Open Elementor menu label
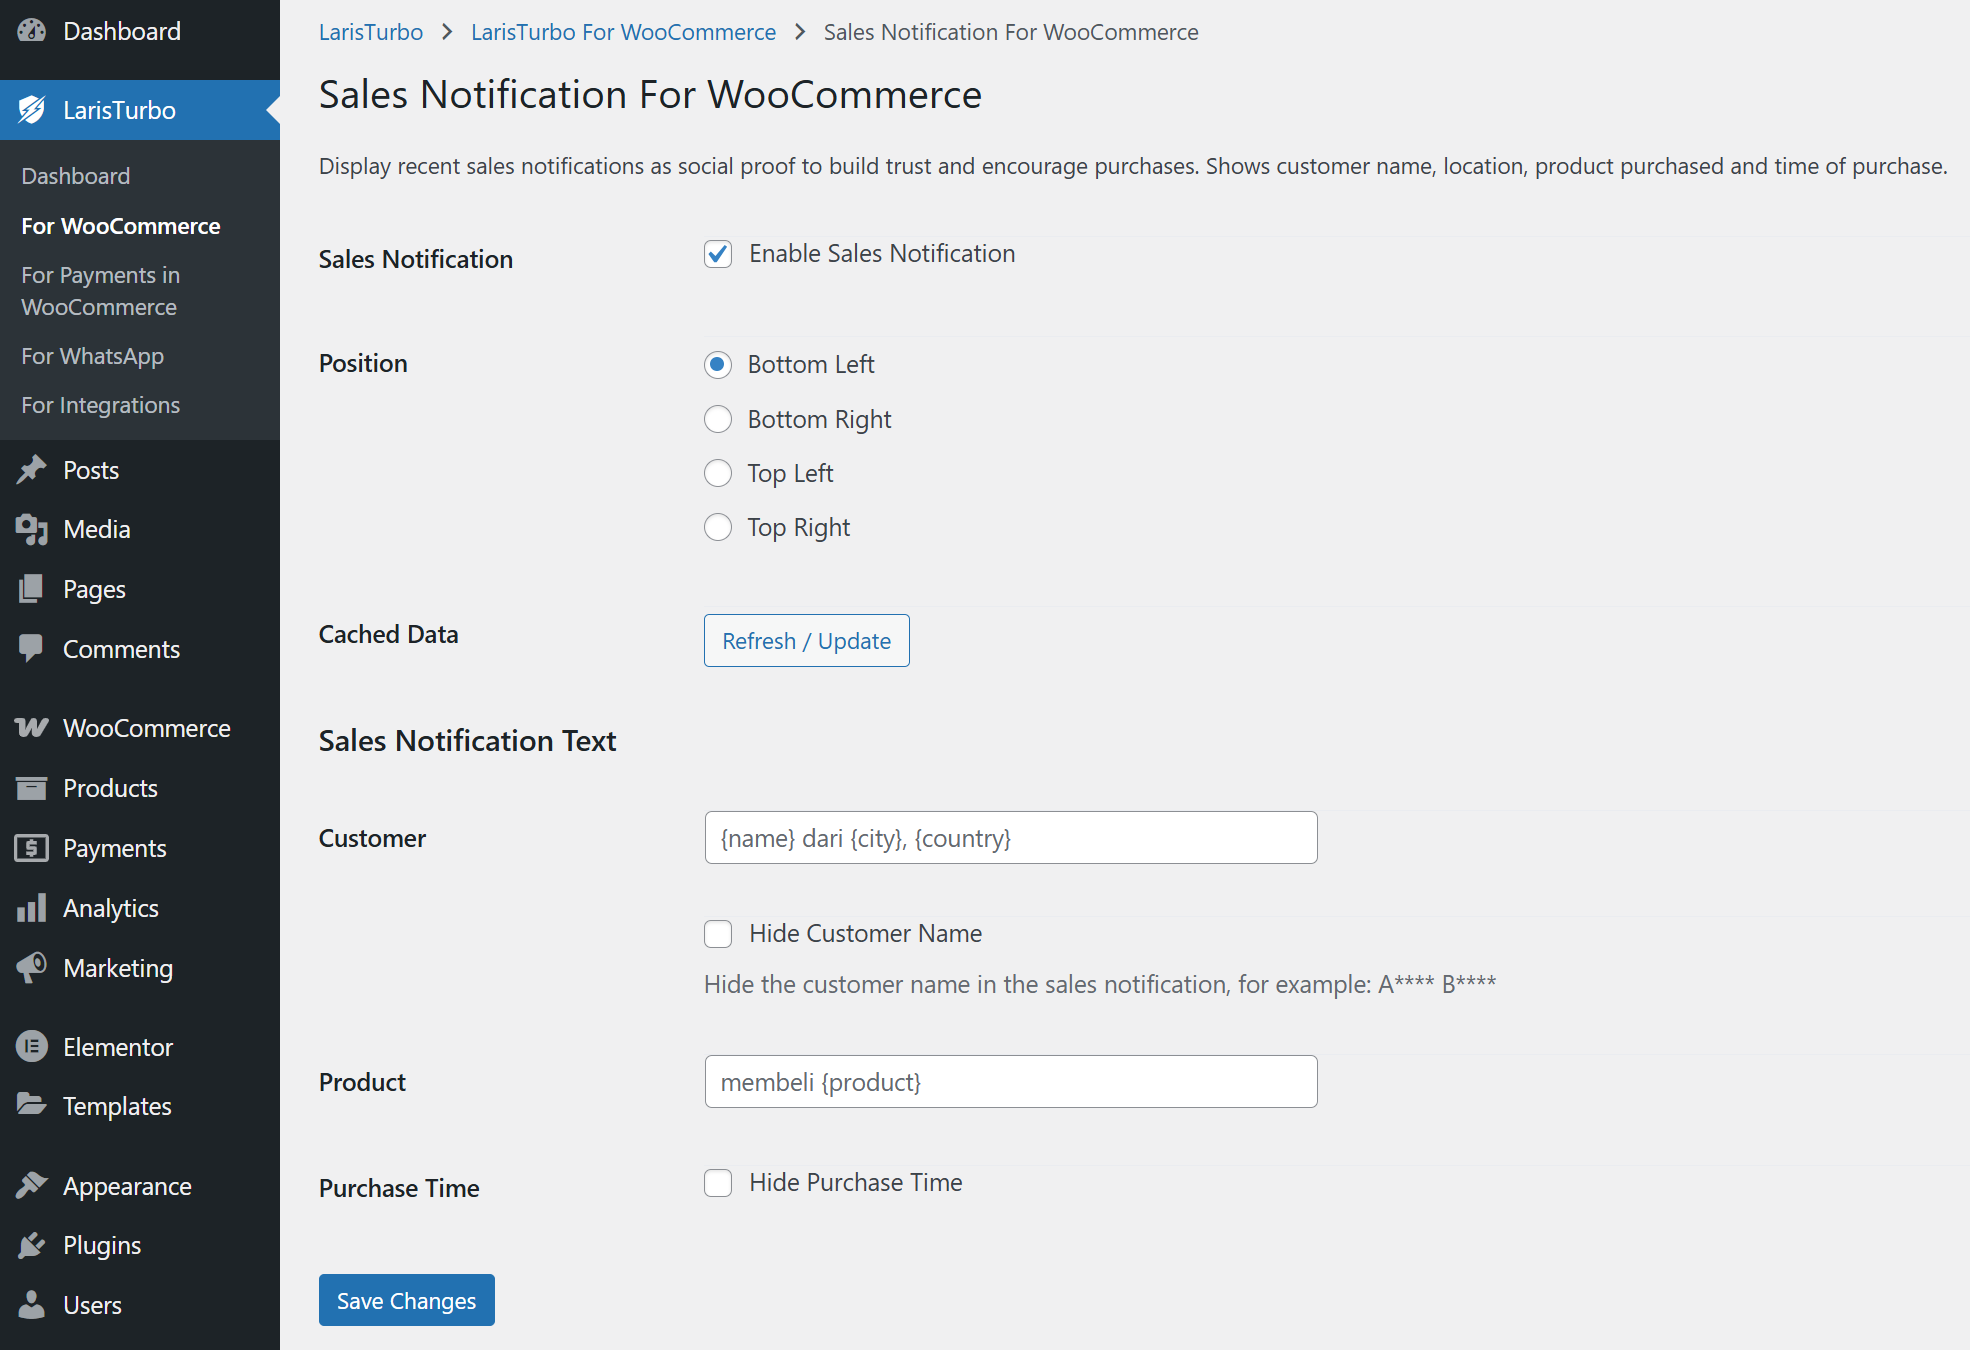1970x1350 pixels. coord(118,1047)
